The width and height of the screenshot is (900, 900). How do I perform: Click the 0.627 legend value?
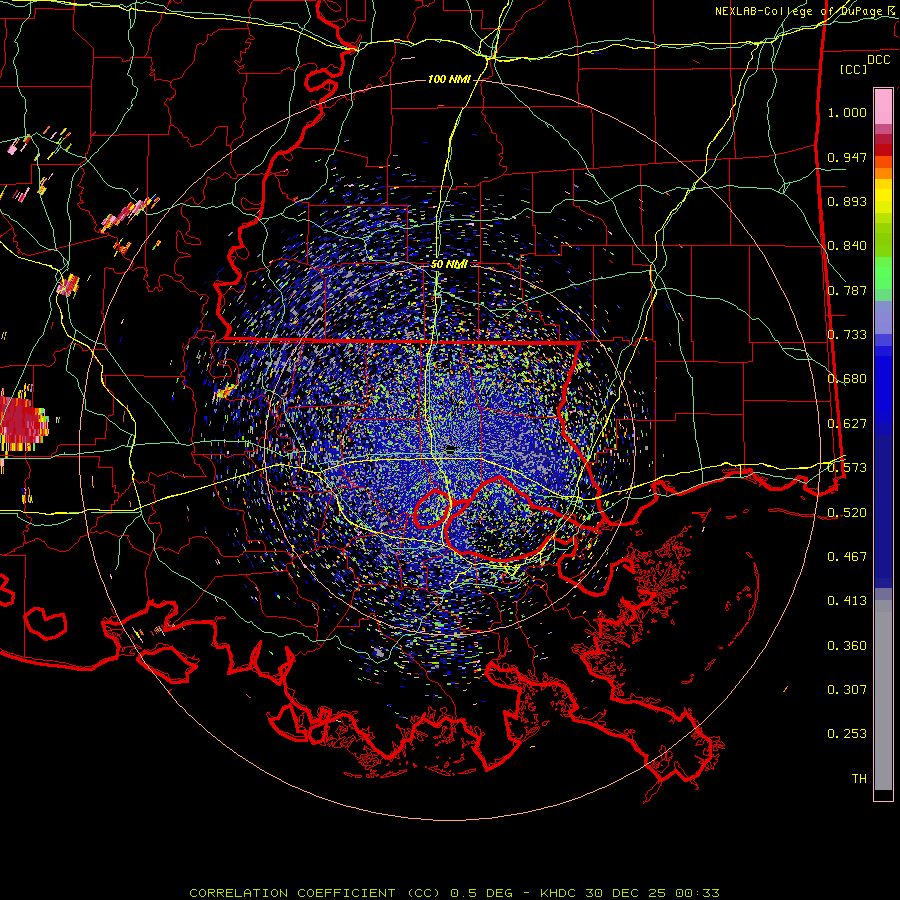847,424
